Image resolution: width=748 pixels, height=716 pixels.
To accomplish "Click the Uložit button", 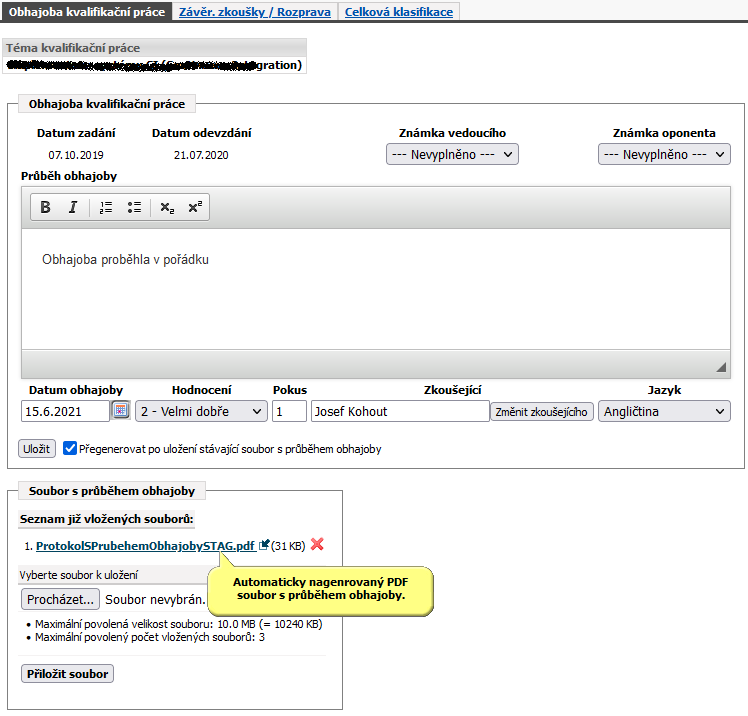I will tap(37, 449).
